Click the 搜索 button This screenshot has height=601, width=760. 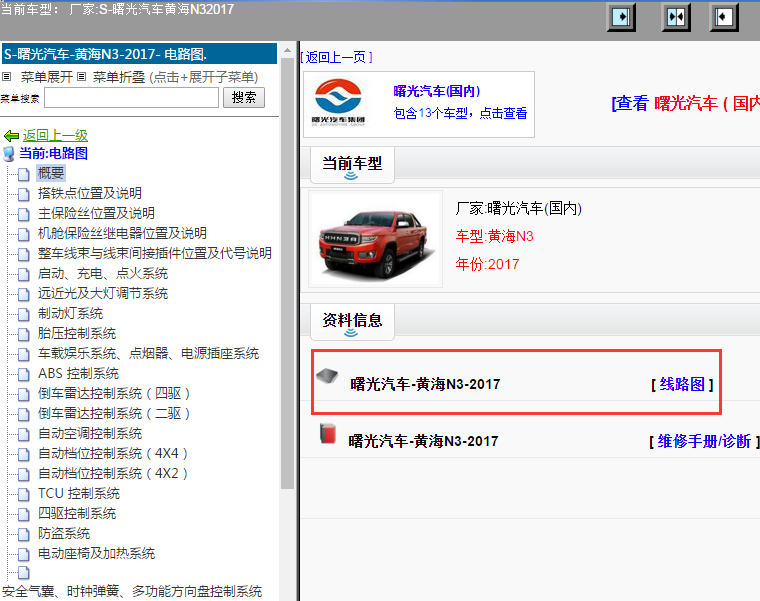(x=244, y=97)
